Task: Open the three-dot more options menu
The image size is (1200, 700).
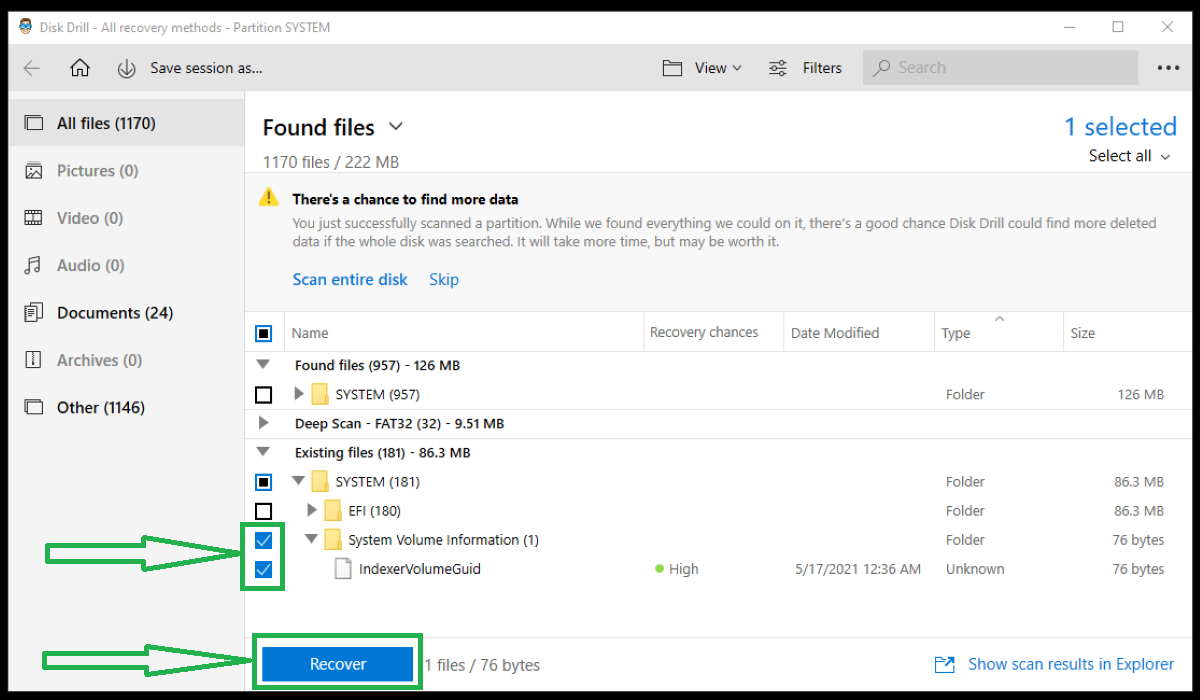Action: (x=1169, y=68)
